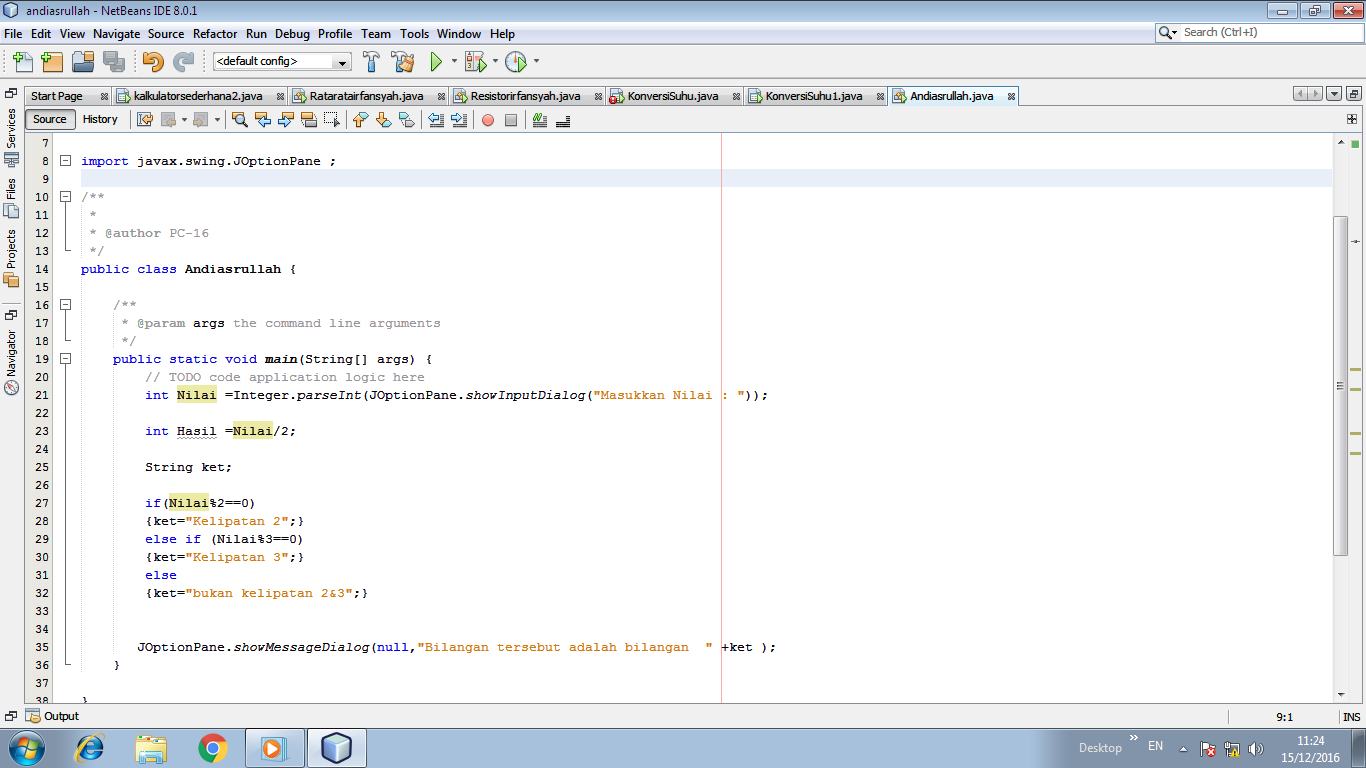Clean and Build with hammer-and-broom icon
The image size is (1366, 768).
[x=403, y=62]
